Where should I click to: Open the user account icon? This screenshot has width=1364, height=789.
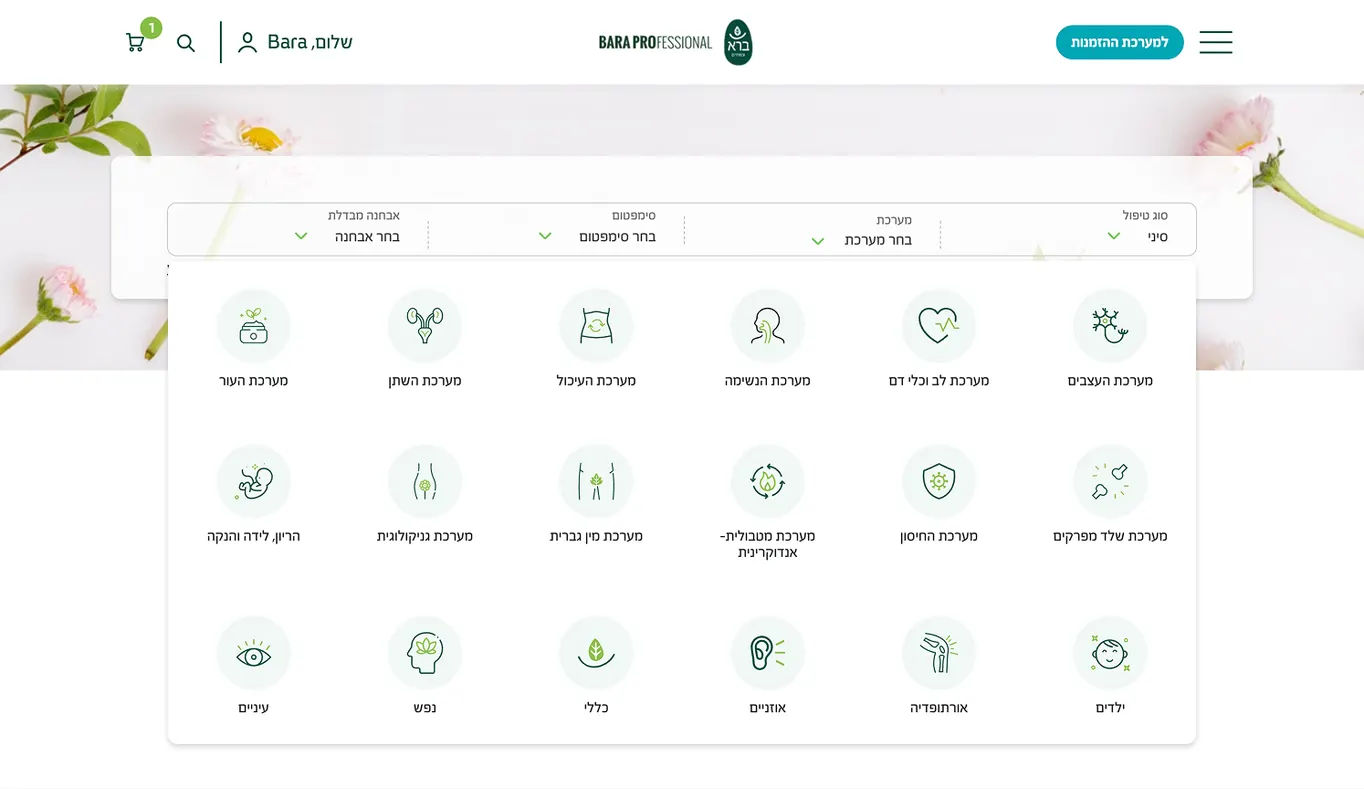tap(247, 42)
